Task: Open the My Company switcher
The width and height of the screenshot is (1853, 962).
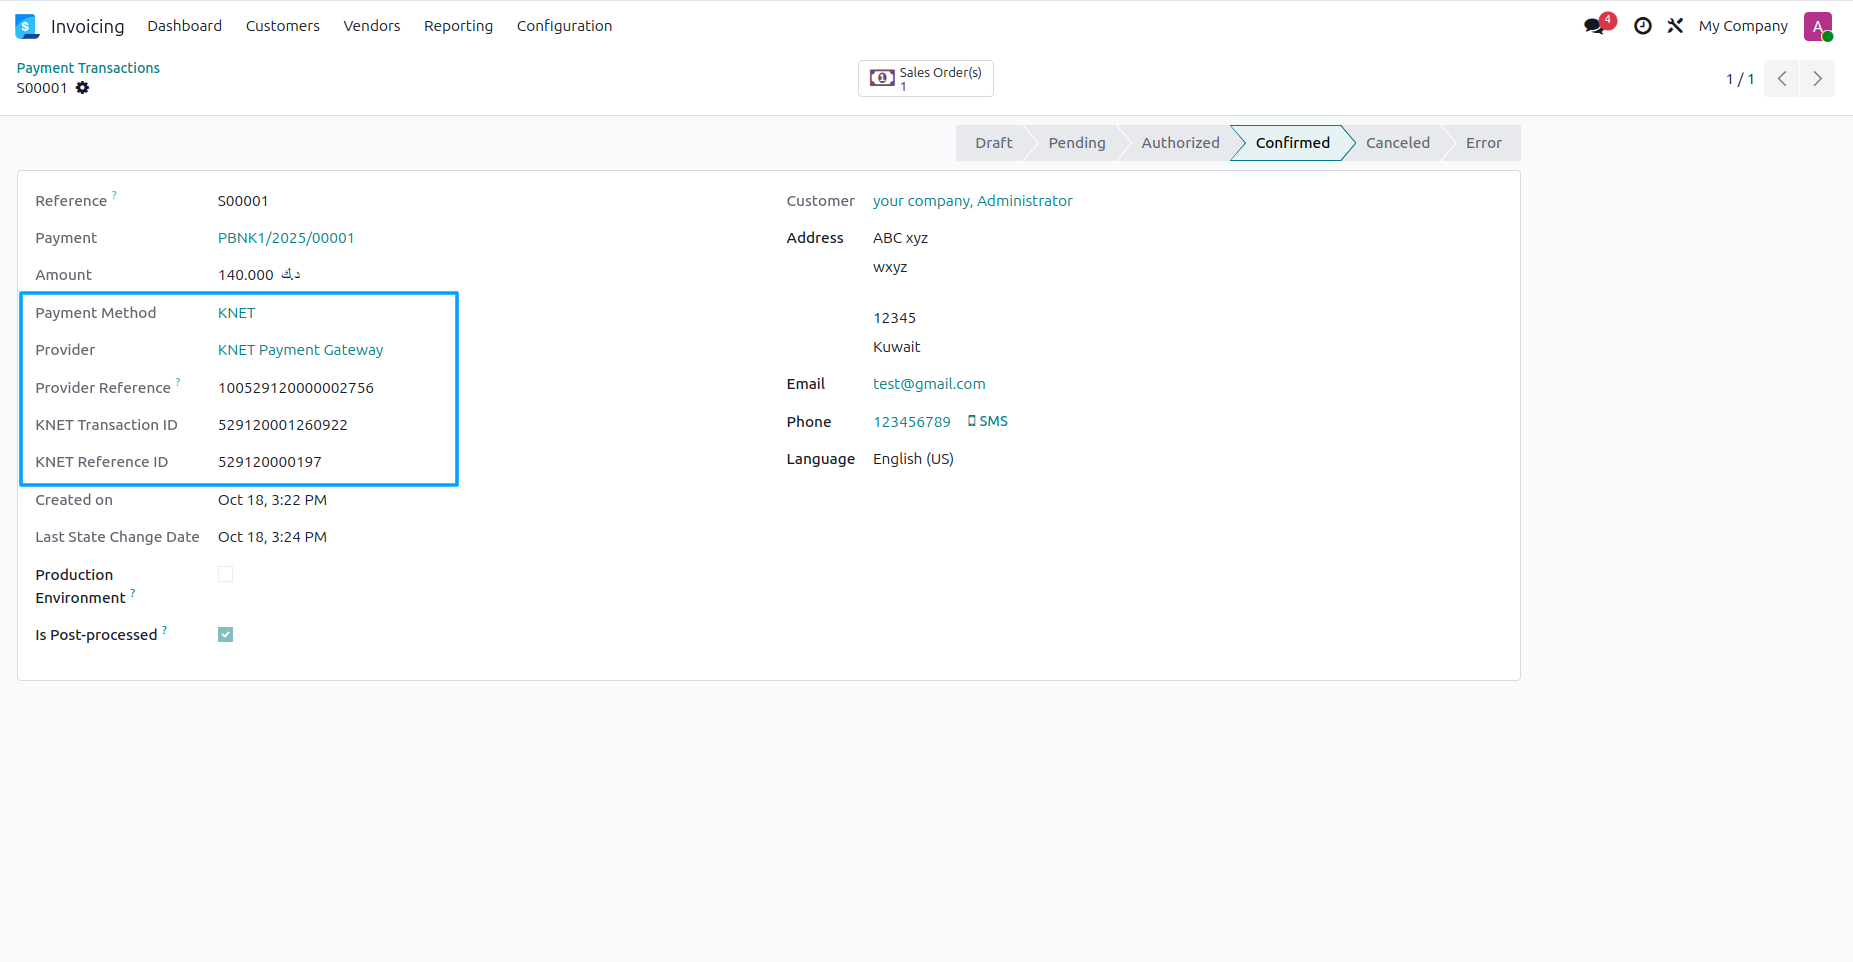Action: click(x=1743, y=26)
